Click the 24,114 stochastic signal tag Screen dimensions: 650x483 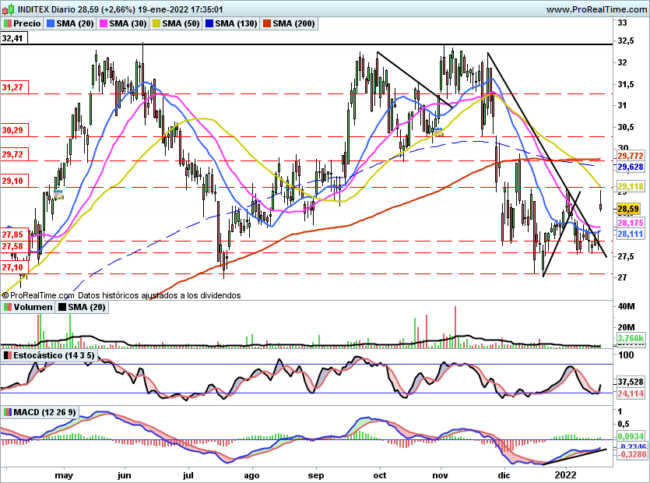pyautogui.click(x=630, y=393)
